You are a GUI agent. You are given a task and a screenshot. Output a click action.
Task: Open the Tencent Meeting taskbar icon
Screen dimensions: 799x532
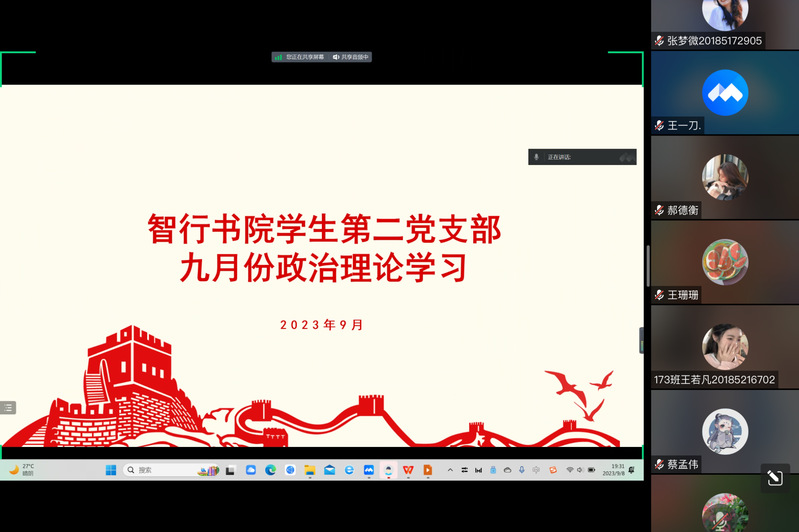[x=369, y=470]
